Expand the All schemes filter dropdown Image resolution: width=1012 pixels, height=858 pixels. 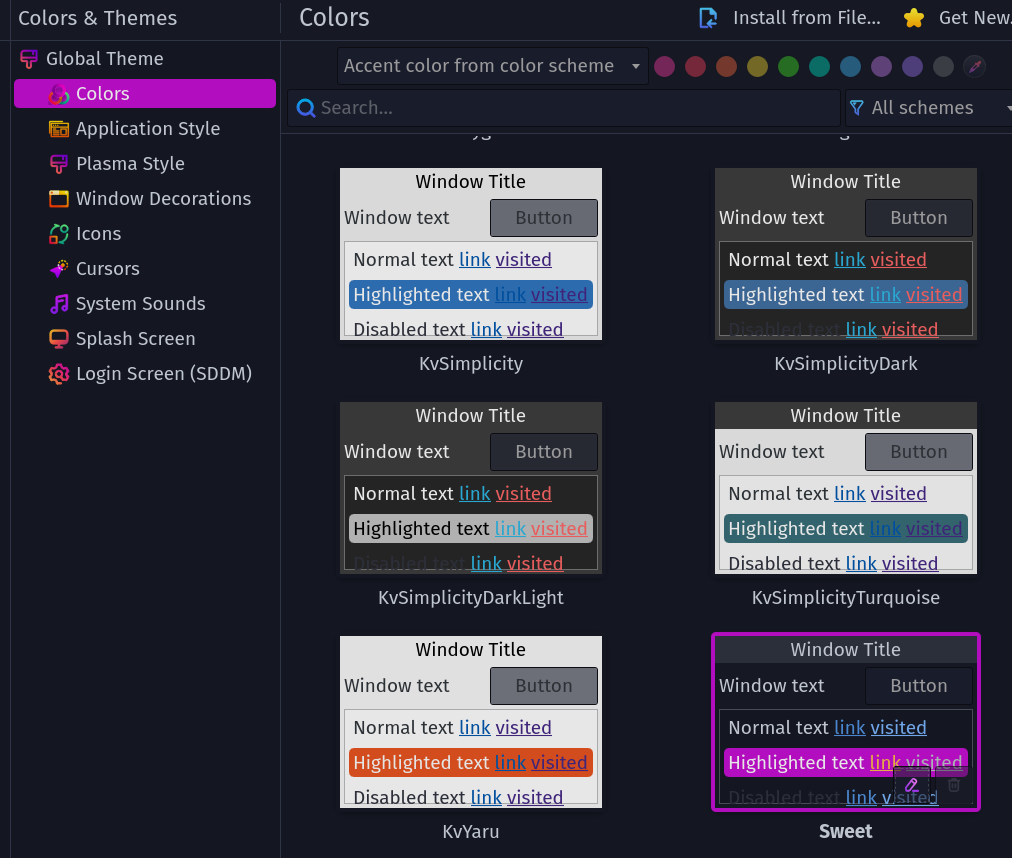[927, 108]
